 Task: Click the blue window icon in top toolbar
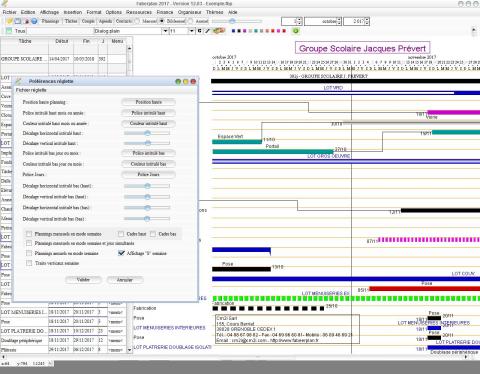[x=18, y=21]
